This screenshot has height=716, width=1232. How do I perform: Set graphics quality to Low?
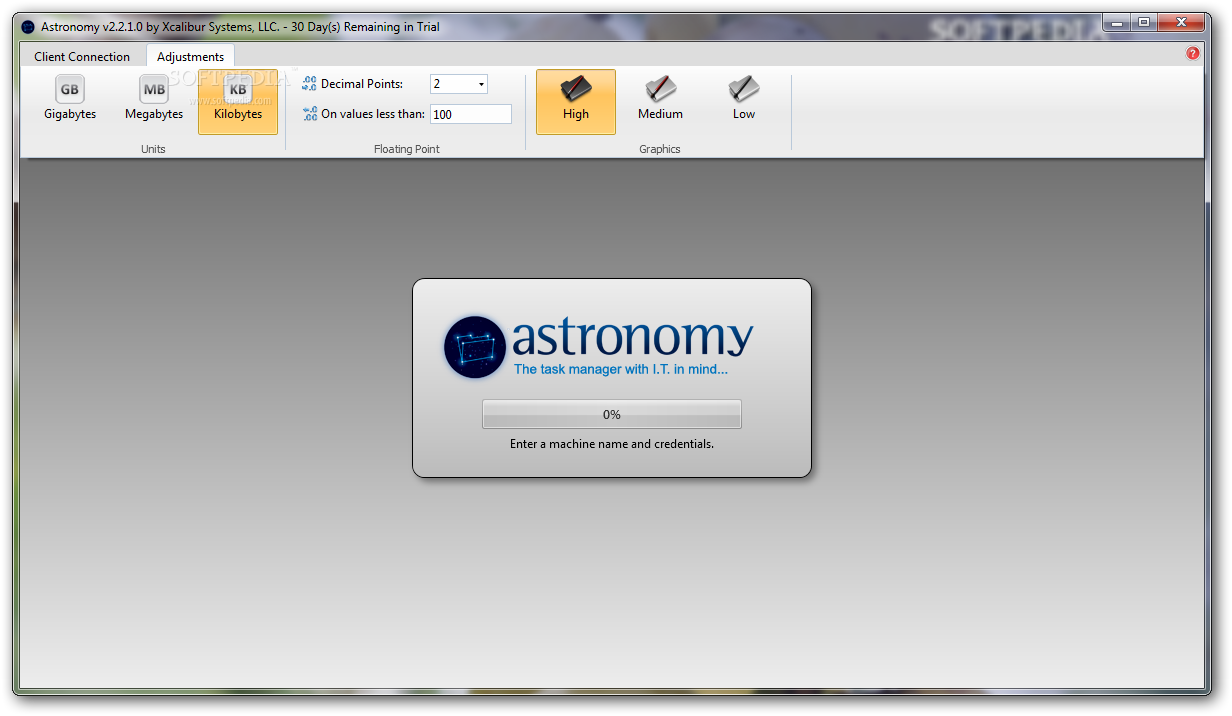[744, 101]
